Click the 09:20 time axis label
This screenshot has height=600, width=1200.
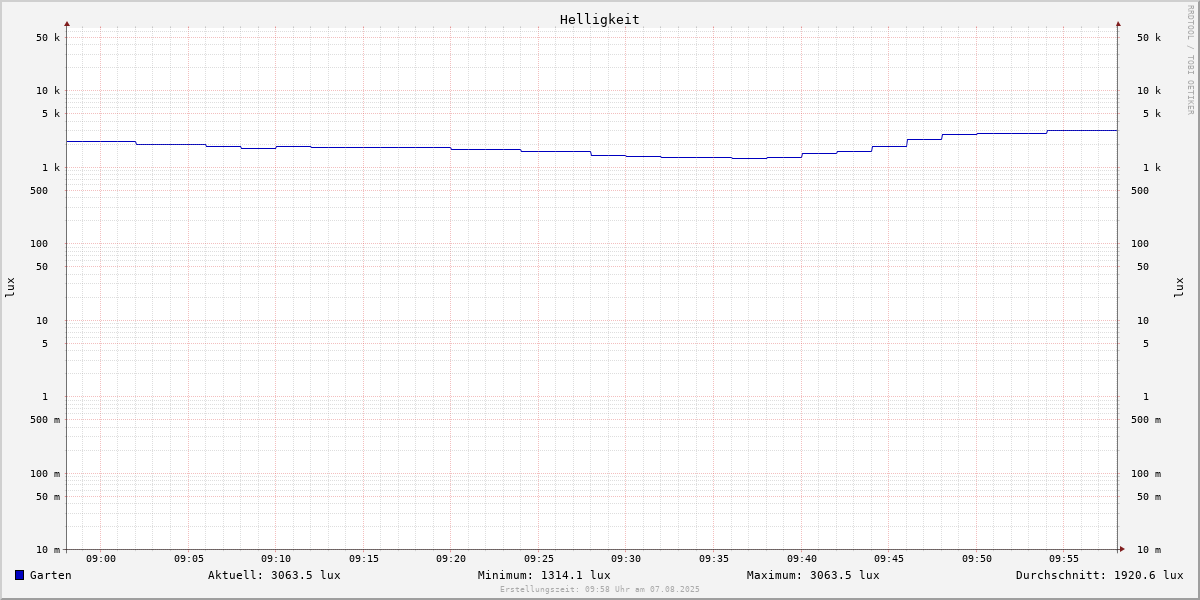coord(451,559)
